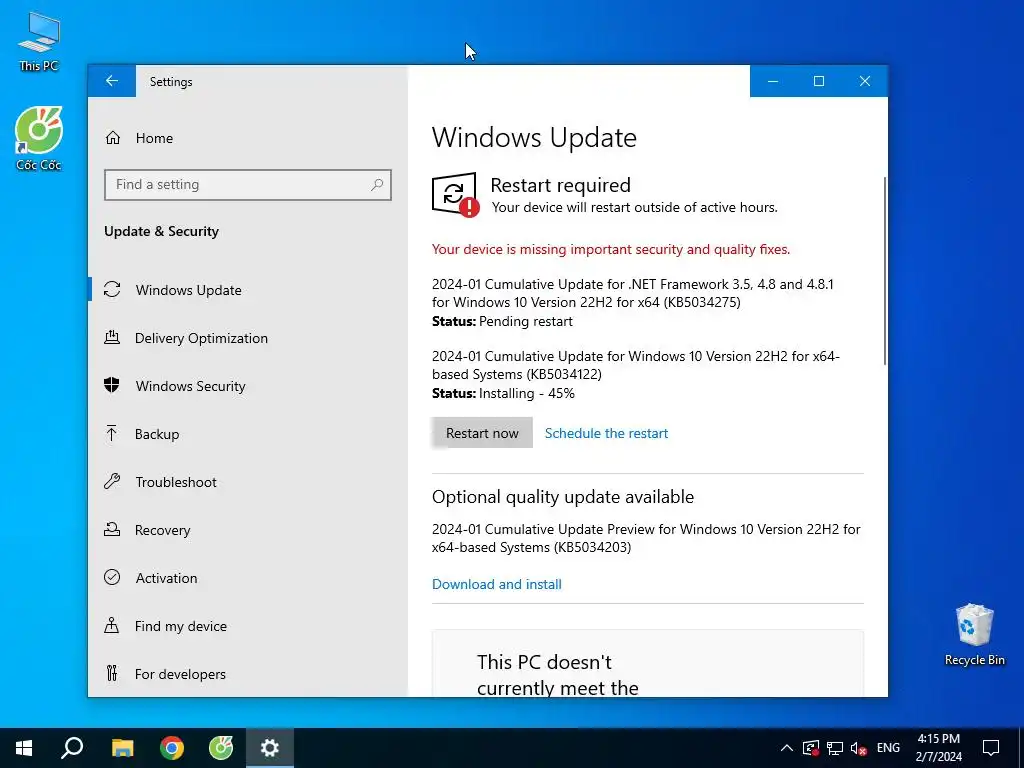The height and width of the screenshot is (768, 1024).
Task: Click the KB5034275 update description text
Action: (x=632, y=293)
